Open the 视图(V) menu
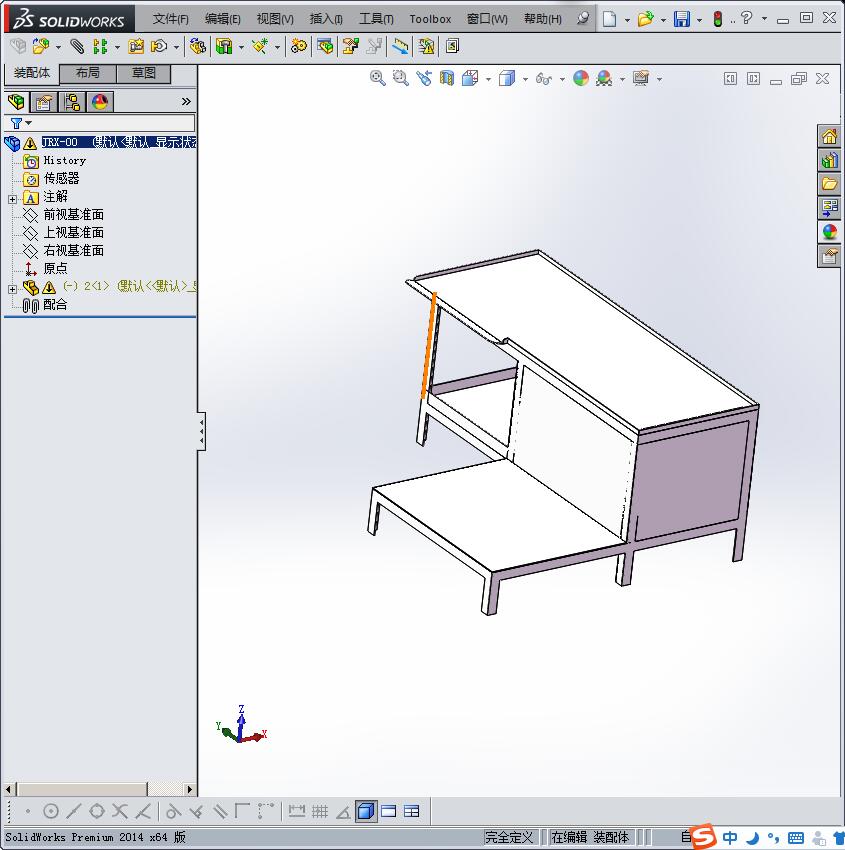The width and height of the screenshot is (845, 850). [275, 19]
